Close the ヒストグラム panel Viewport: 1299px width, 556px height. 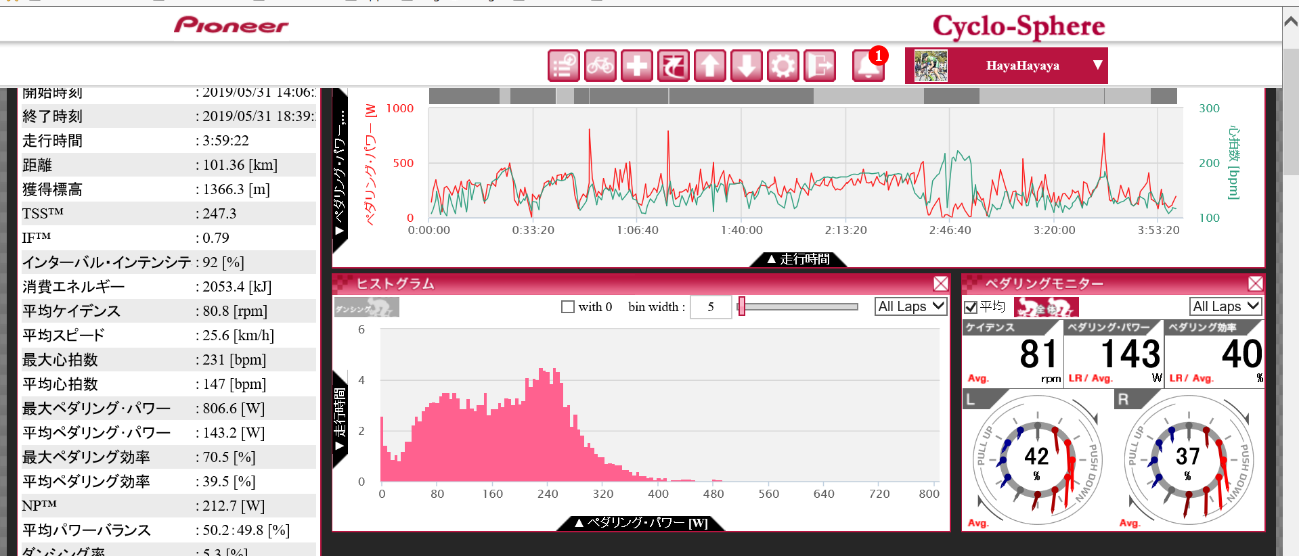click(x=940, y=284)
